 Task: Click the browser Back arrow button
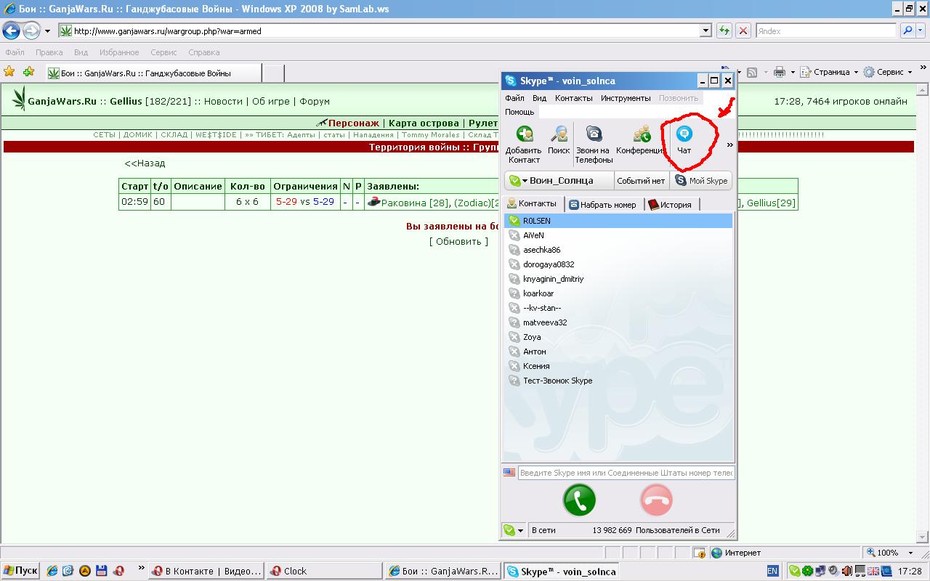[x=11, y=30]
